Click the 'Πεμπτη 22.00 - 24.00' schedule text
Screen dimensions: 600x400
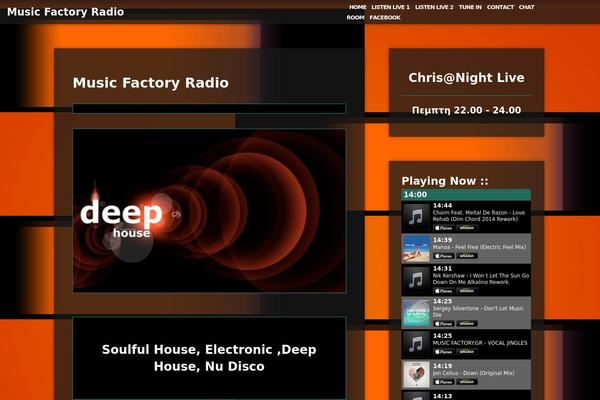466,110
